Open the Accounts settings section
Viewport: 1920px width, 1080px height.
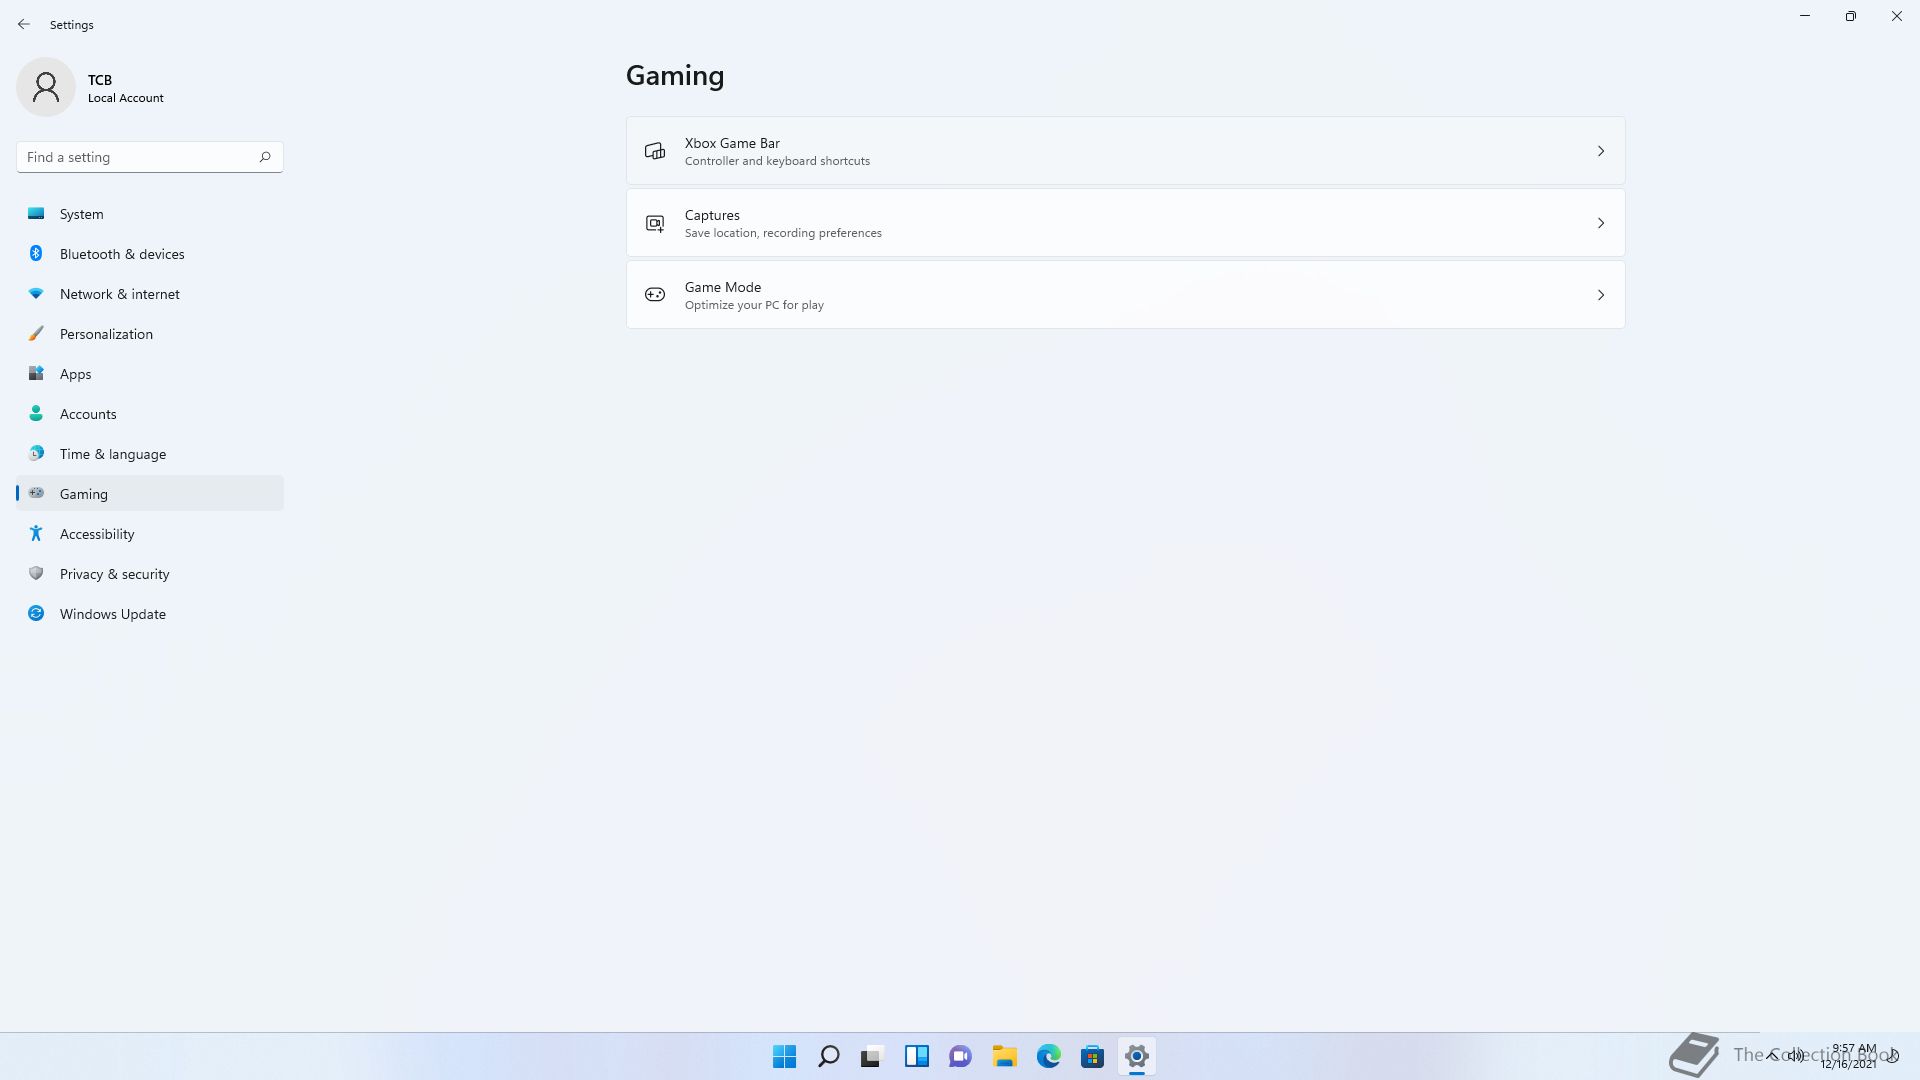[x=88, y=414]
